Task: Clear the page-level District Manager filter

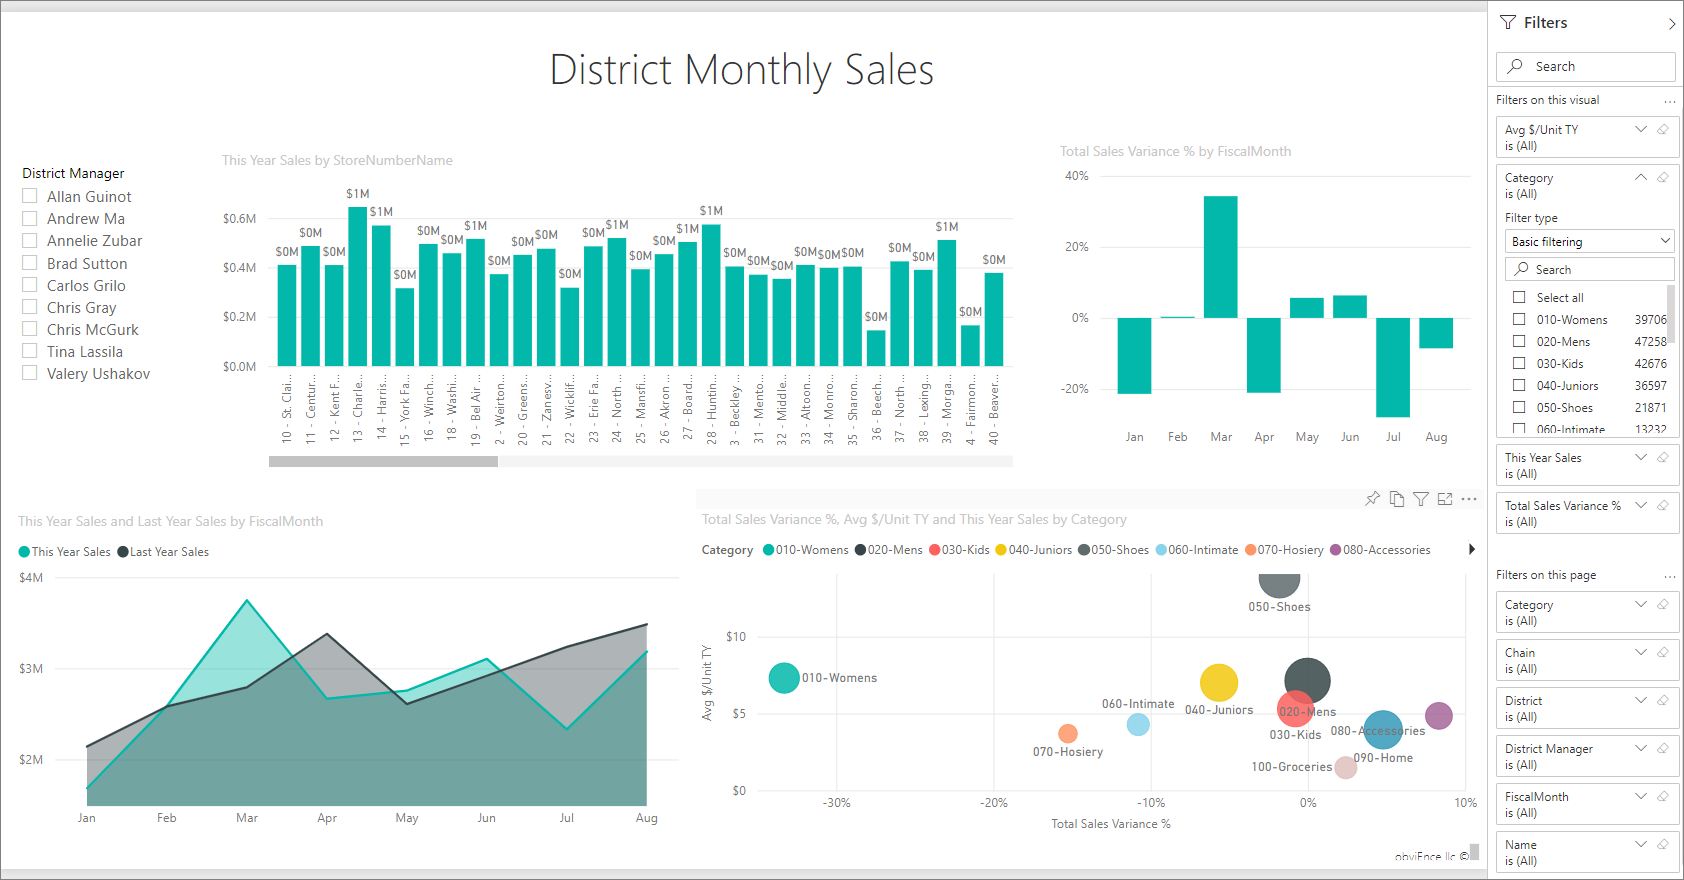Action: coord(1663,748)
